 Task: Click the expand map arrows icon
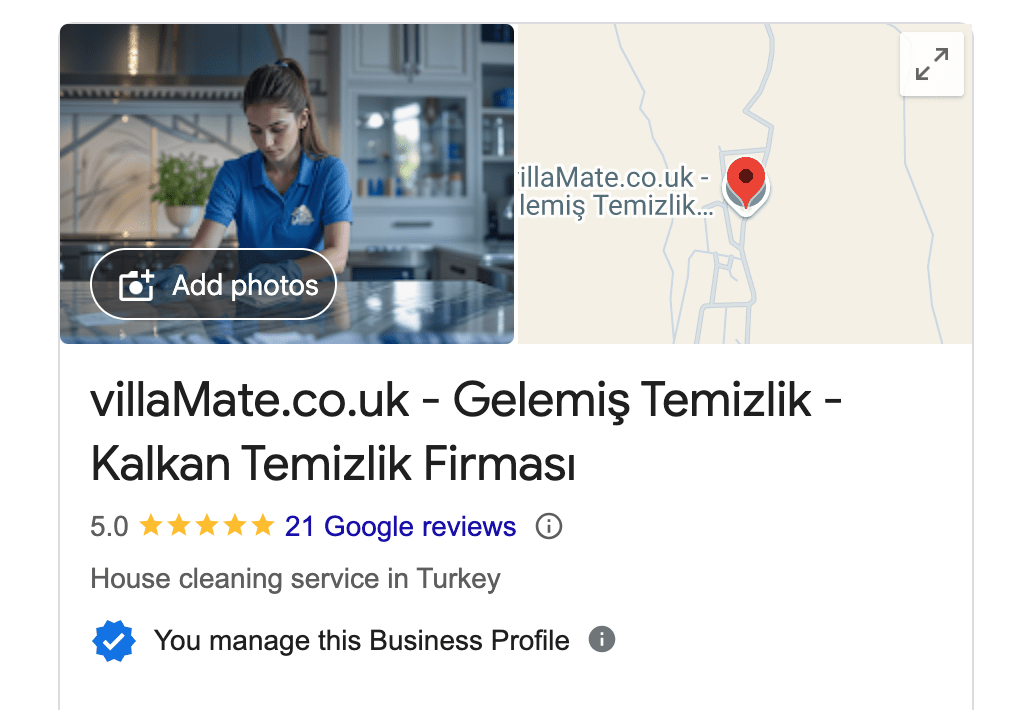pyautogui.click(x=932, y=64)
